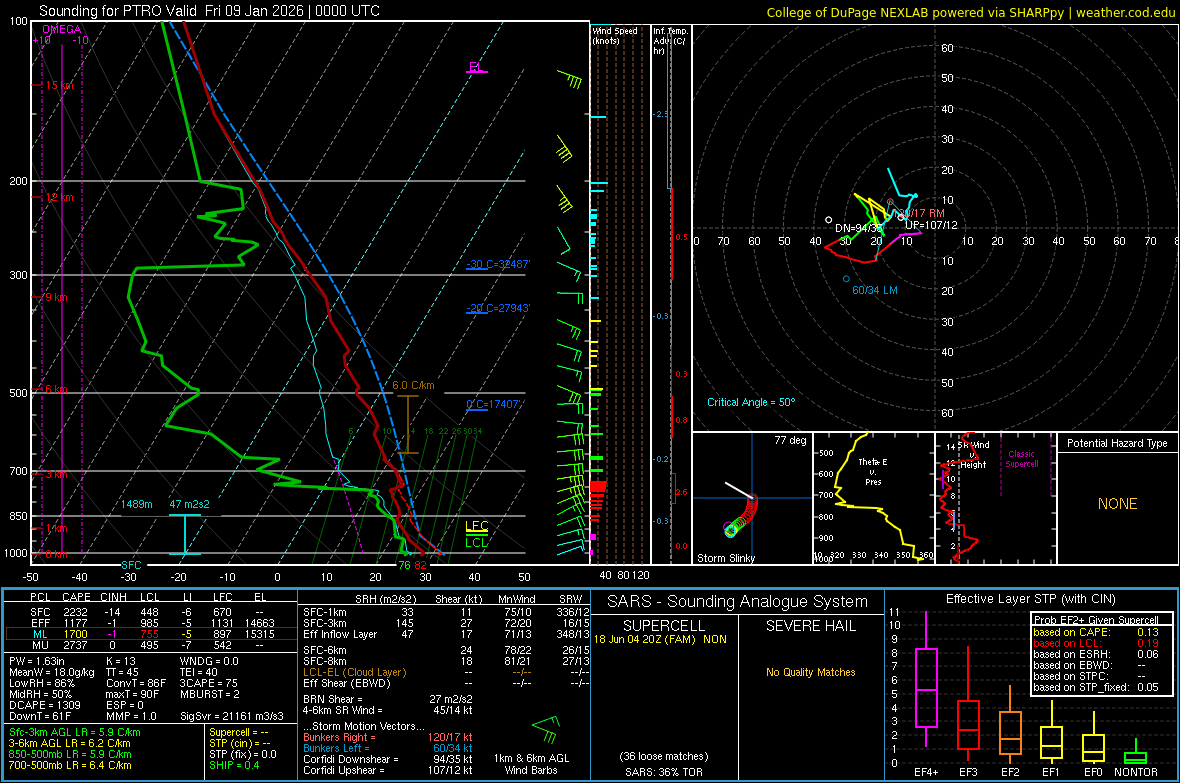Click the '77 deg' Storm Slinky value
Viewport: 1180px width, 783px height.
[x=790, y=440]
